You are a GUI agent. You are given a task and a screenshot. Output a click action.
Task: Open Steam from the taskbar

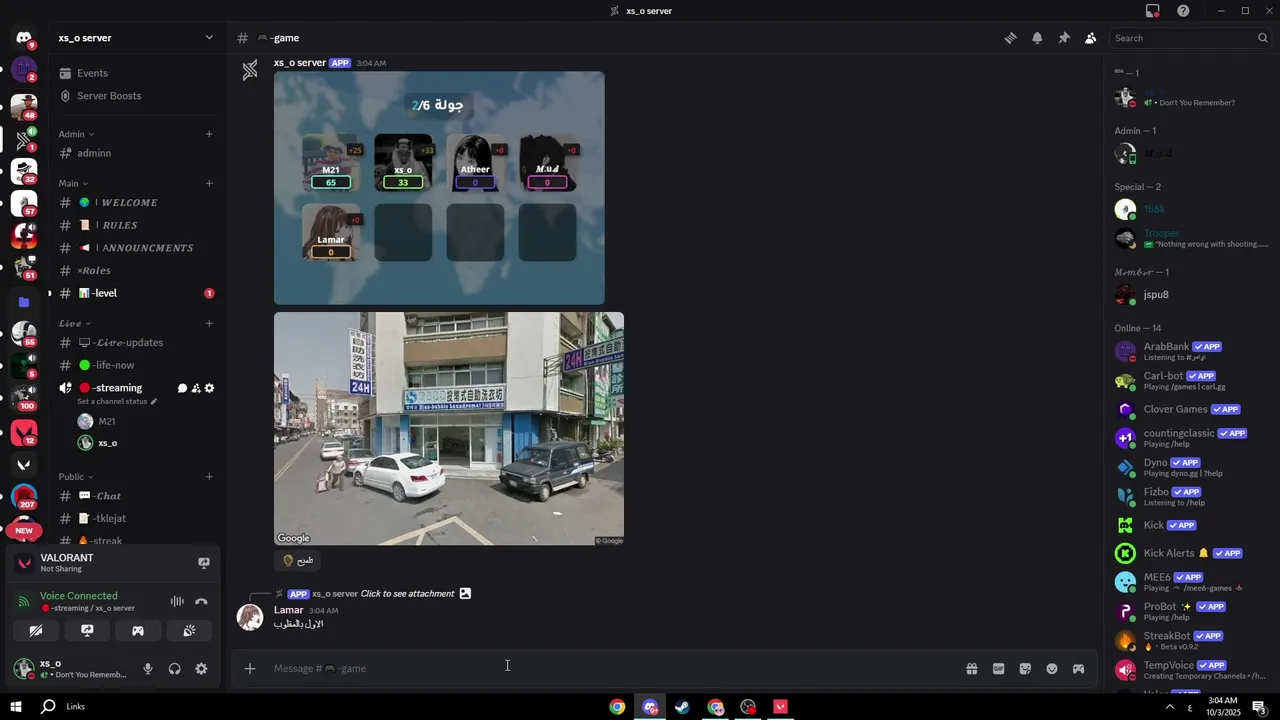click(682, 707)
